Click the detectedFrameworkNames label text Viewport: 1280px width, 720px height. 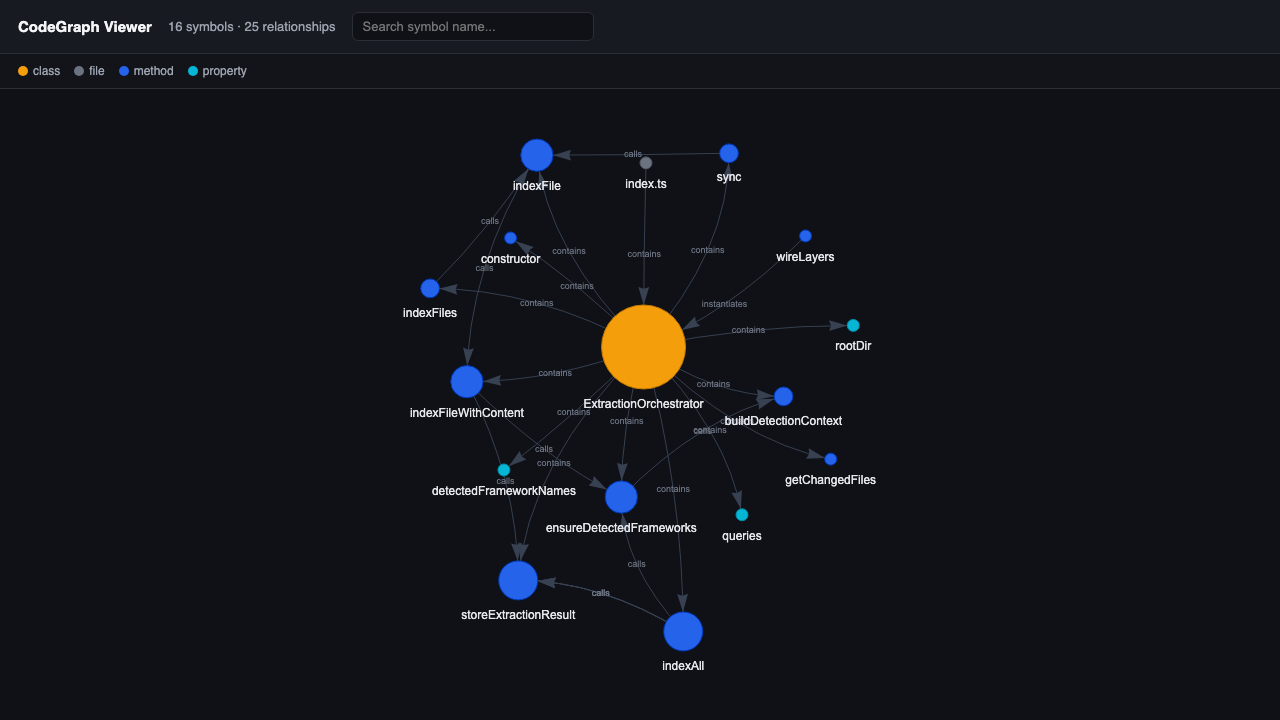(x=504, y=491)
